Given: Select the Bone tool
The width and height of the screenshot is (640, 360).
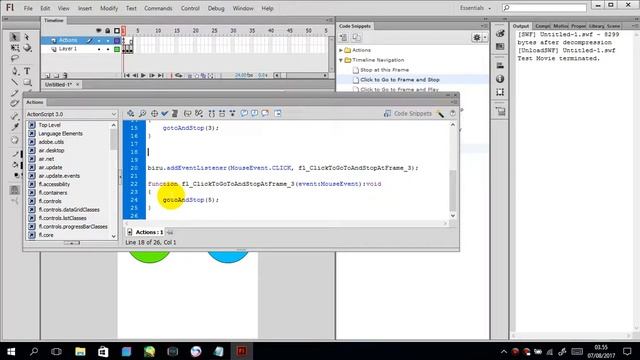Looking at the screenshot, I should coord(15,116).
